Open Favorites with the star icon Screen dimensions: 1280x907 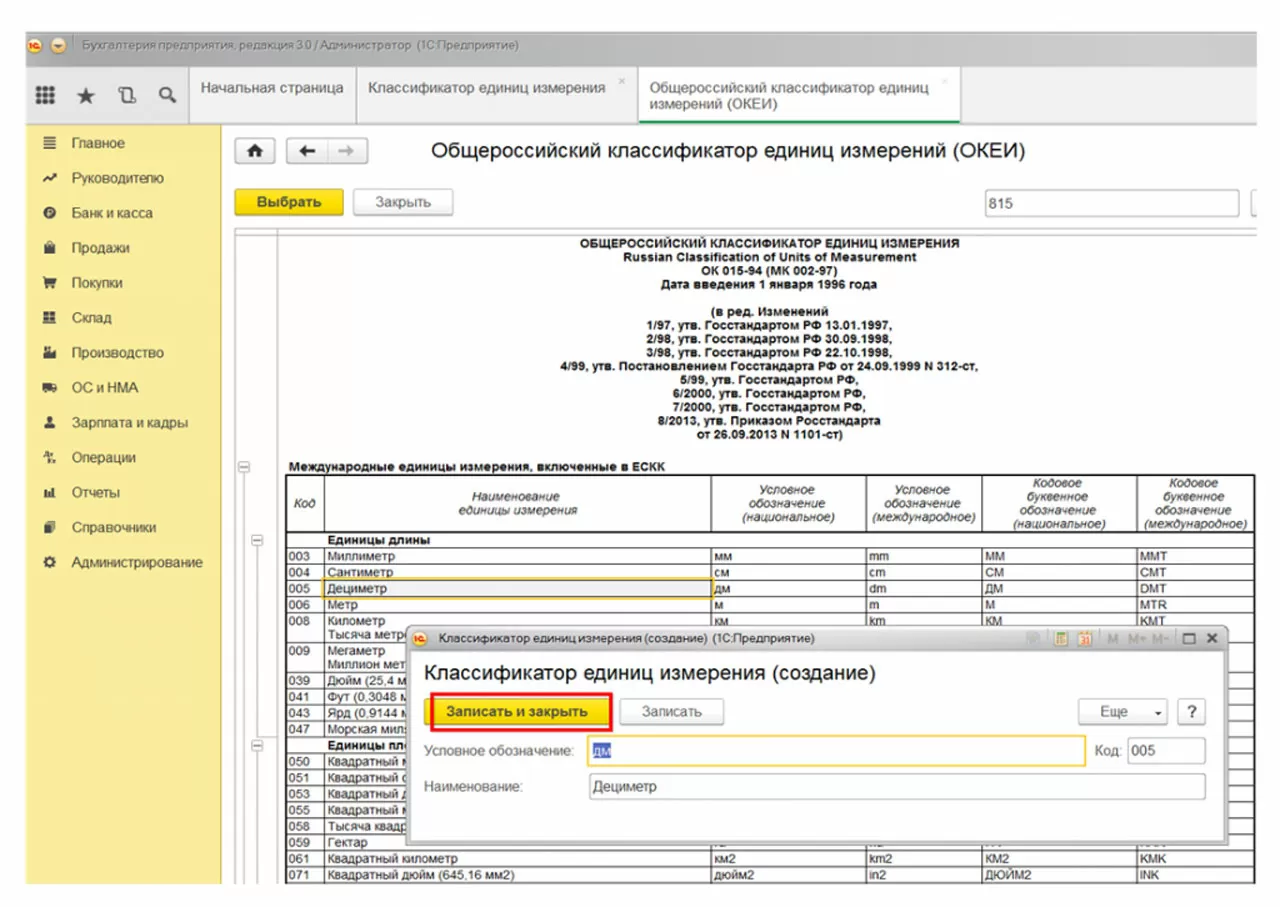(86, 95)
